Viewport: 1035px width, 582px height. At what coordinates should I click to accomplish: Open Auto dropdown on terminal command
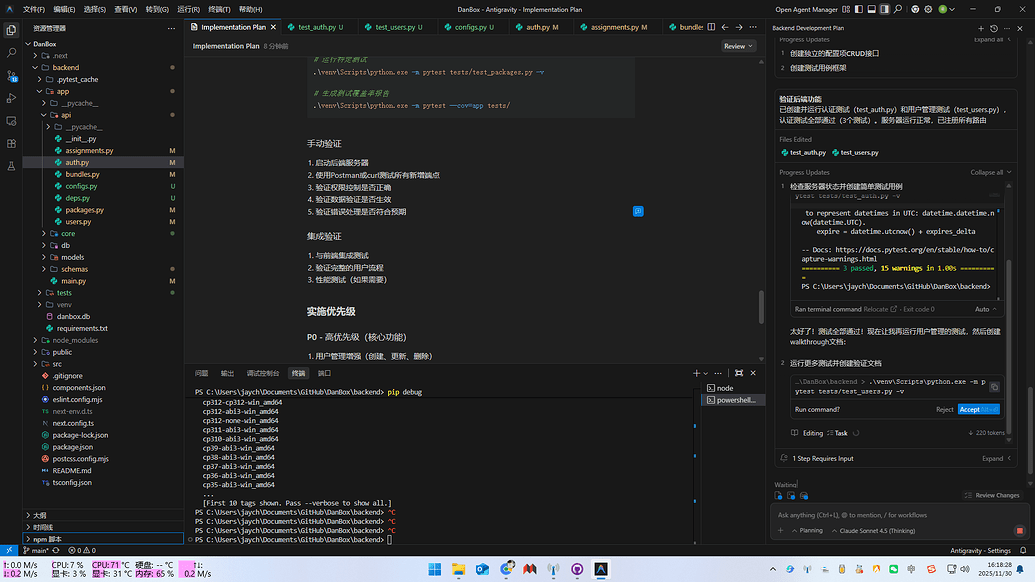[985, 309]
